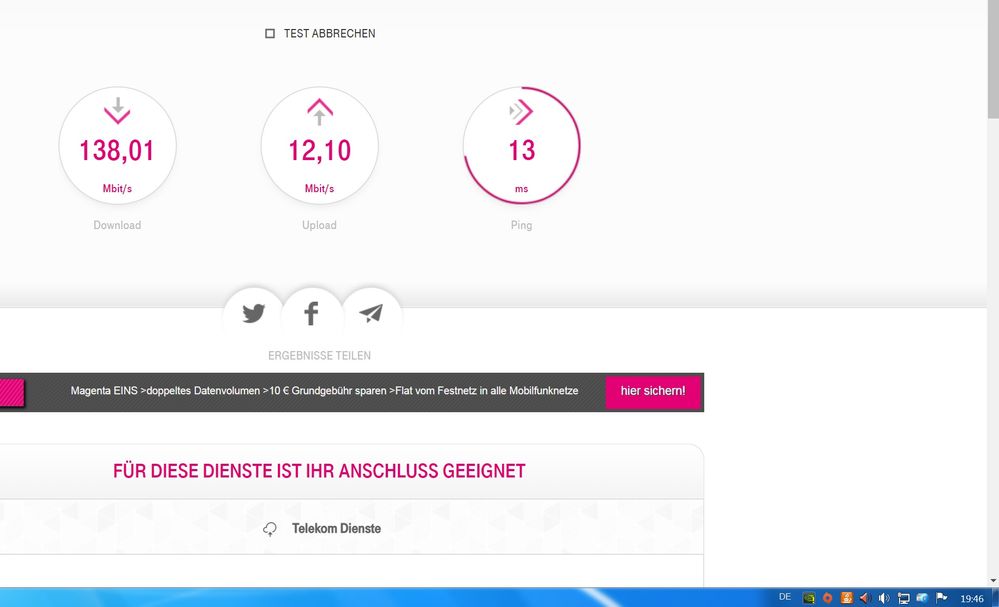Viewport: 999px width, 607px height.
Task: Click the Show desktop button on taskbar
Action: (995, 597)
